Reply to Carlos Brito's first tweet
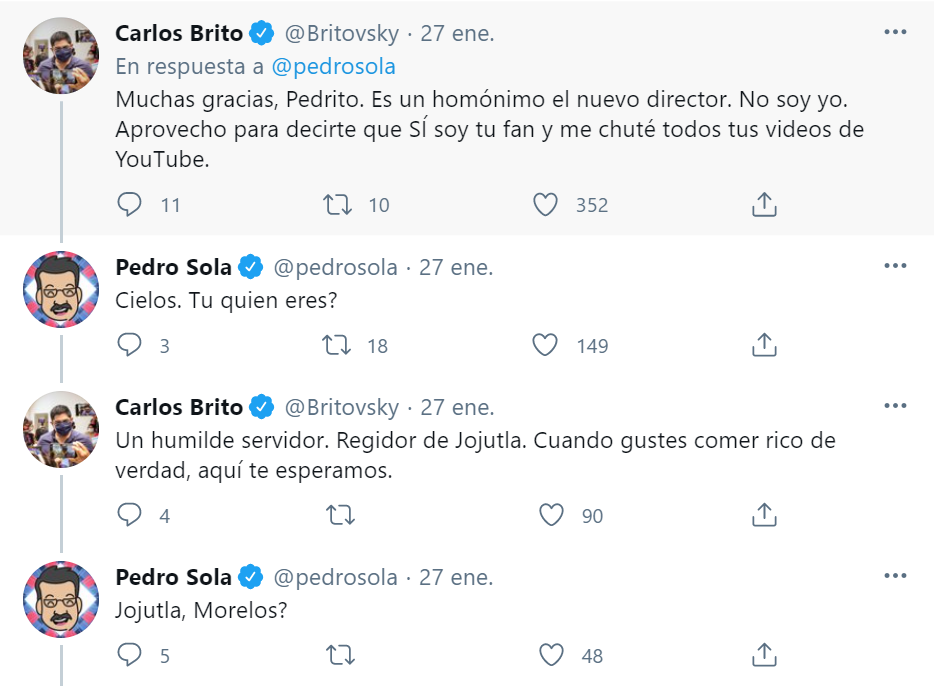934x686 pixels. pos(130,205)
